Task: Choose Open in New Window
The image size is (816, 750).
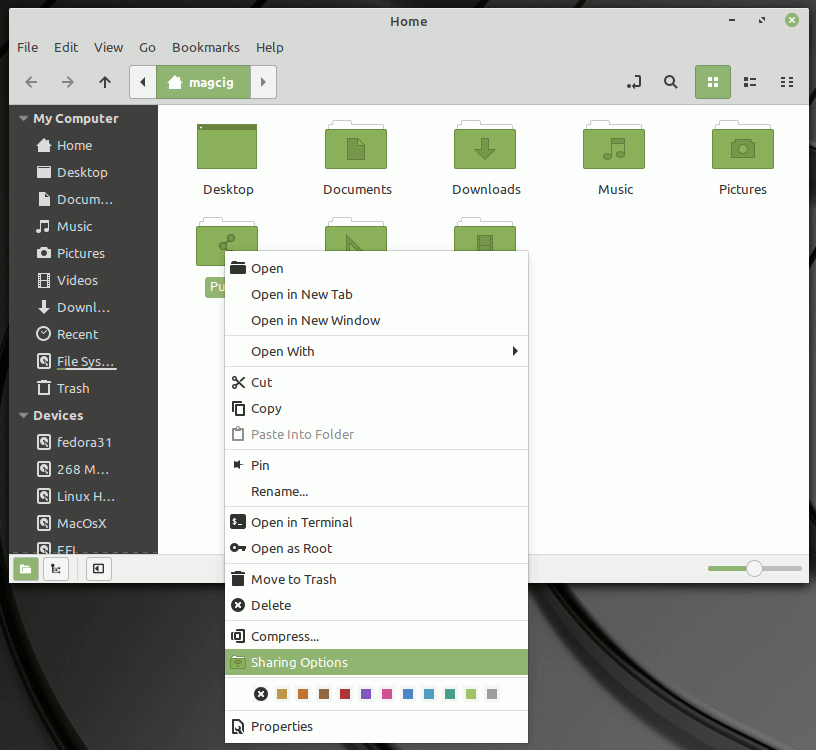Action: pos(376,321)
